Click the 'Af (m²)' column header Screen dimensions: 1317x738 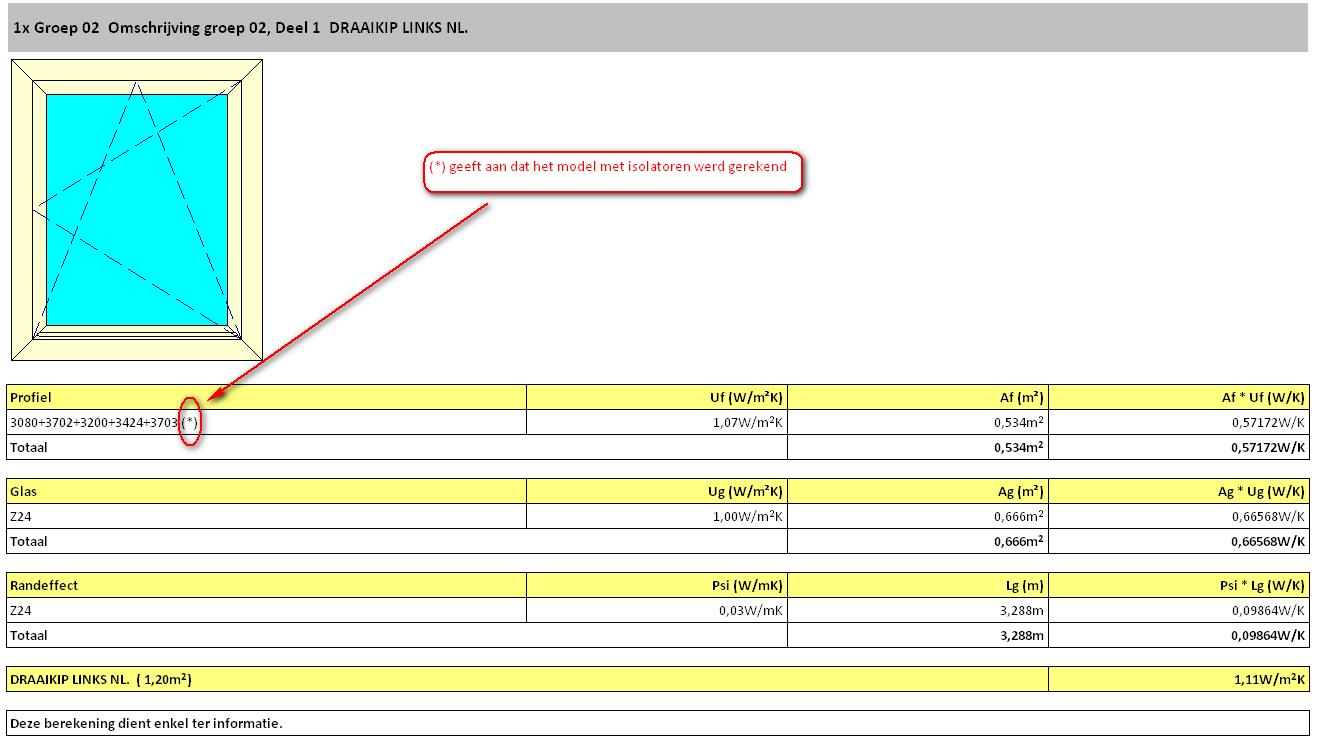pyautogui.click(x=918, y=397)
